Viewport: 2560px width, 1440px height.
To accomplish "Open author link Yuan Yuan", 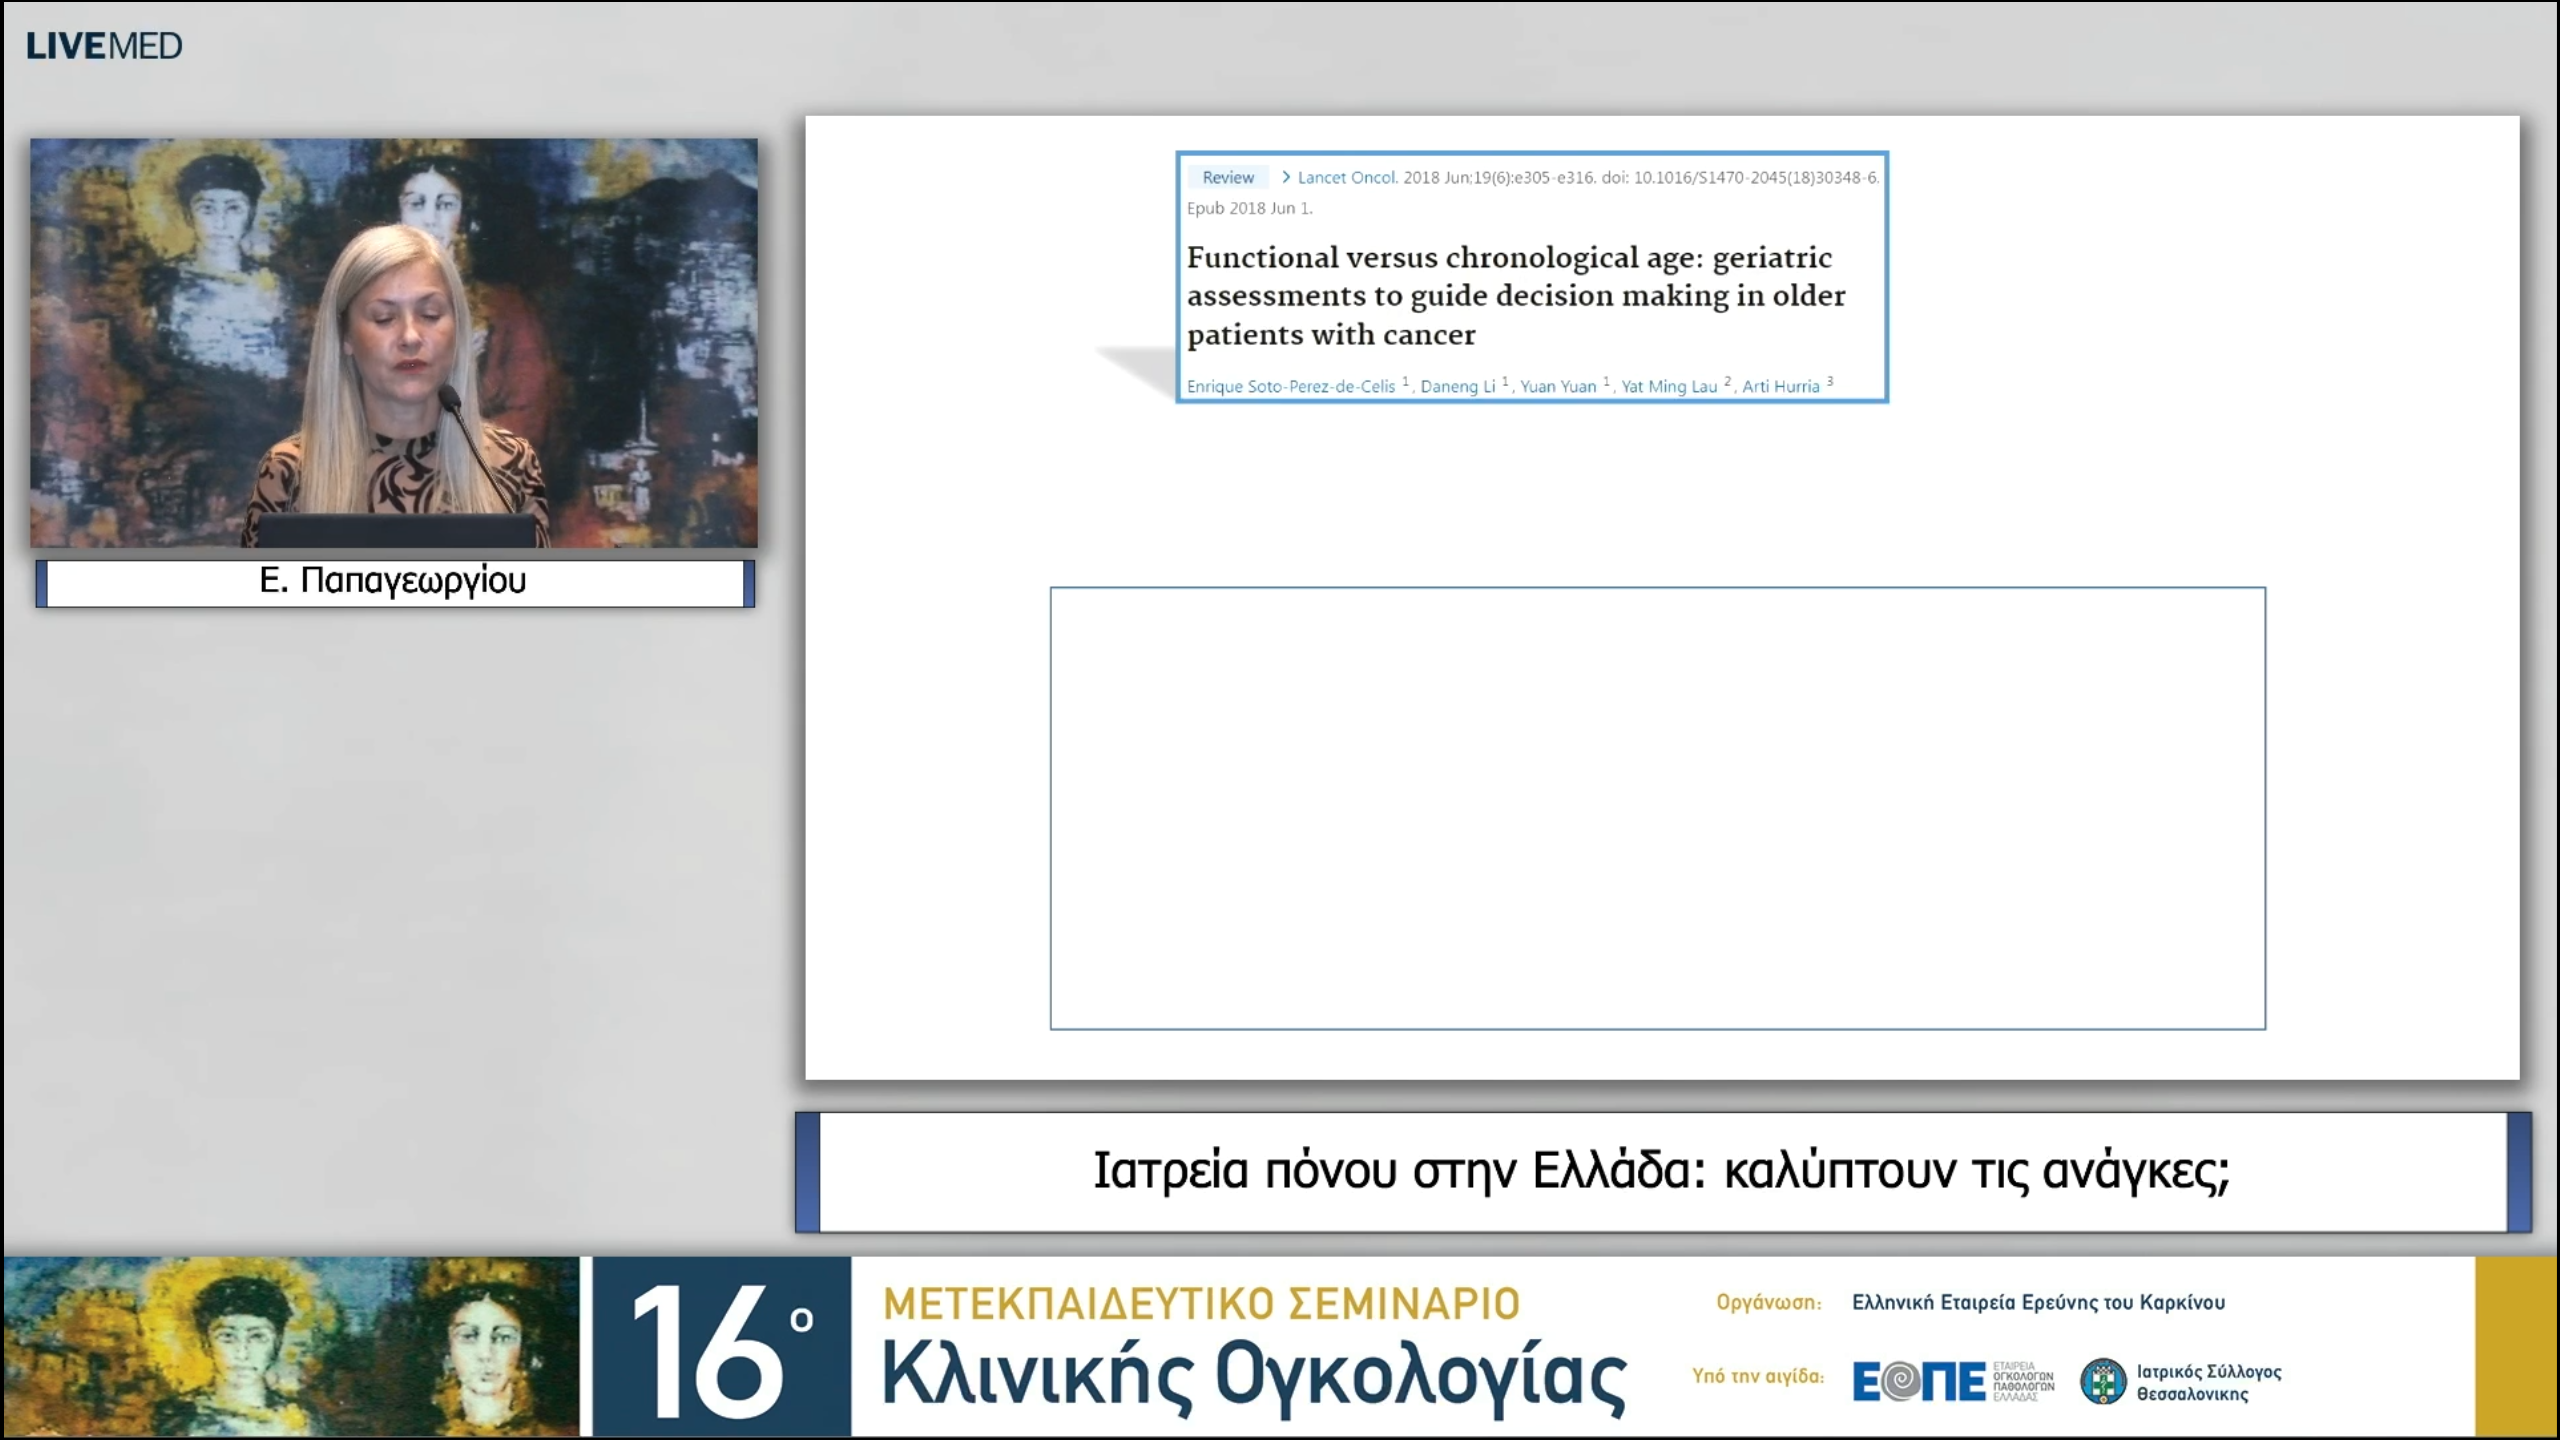I will tap(1558, 386).
